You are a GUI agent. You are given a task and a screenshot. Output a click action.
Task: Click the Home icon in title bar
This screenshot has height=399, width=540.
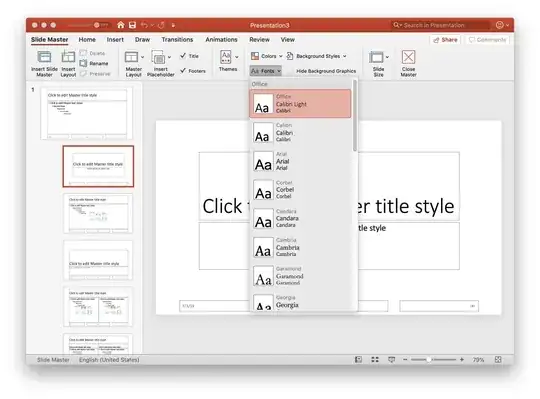121,25
